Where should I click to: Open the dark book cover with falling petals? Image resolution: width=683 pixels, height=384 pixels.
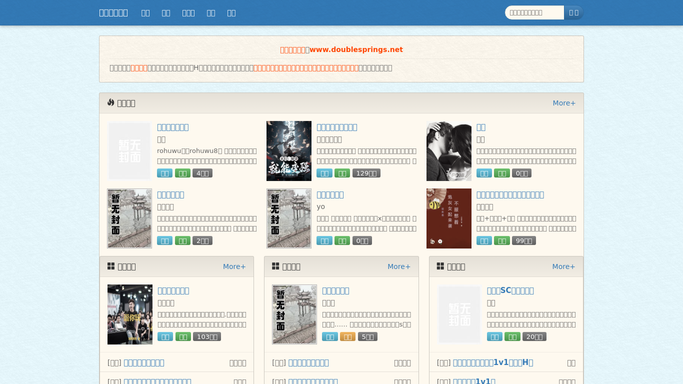click(x=289, y=151)
